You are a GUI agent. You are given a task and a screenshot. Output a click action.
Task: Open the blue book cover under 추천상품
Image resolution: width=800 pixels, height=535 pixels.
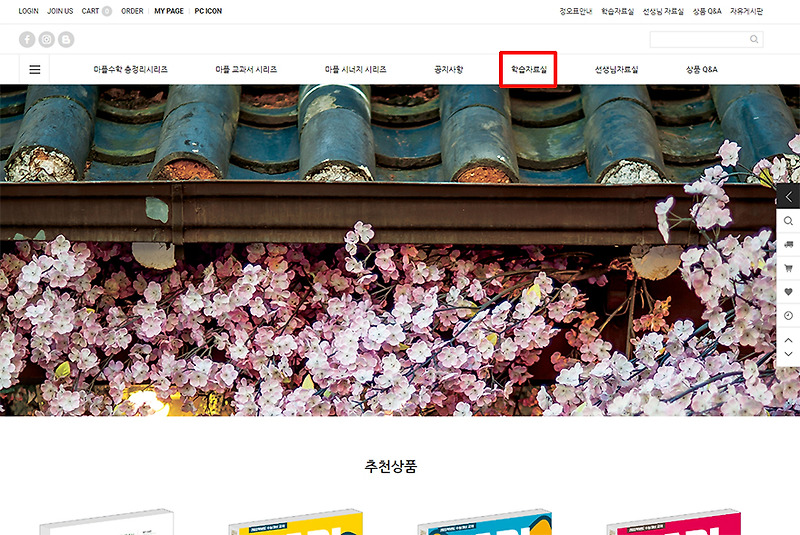pos(485,522)
